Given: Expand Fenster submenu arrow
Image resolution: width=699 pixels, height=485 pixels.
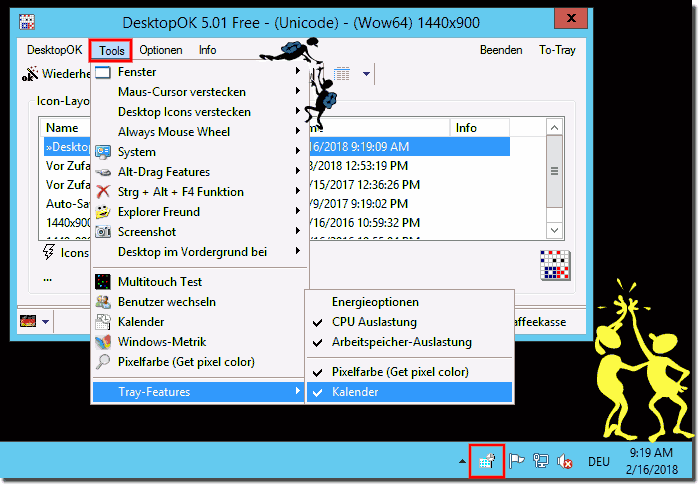Looking at the screenshot, I should [x=297, y=71].
